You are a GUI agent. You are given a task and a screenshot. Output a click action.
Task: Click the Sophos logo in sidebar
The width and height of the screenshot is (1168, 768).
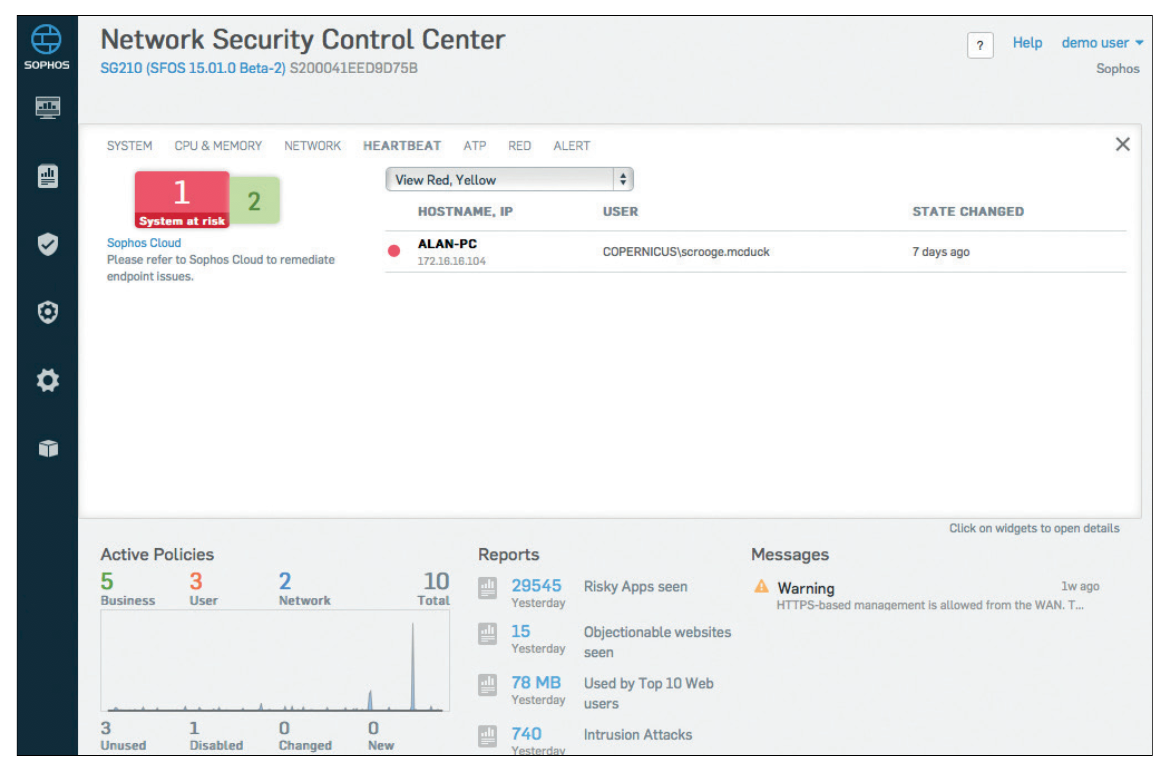[x=46, y=47]
